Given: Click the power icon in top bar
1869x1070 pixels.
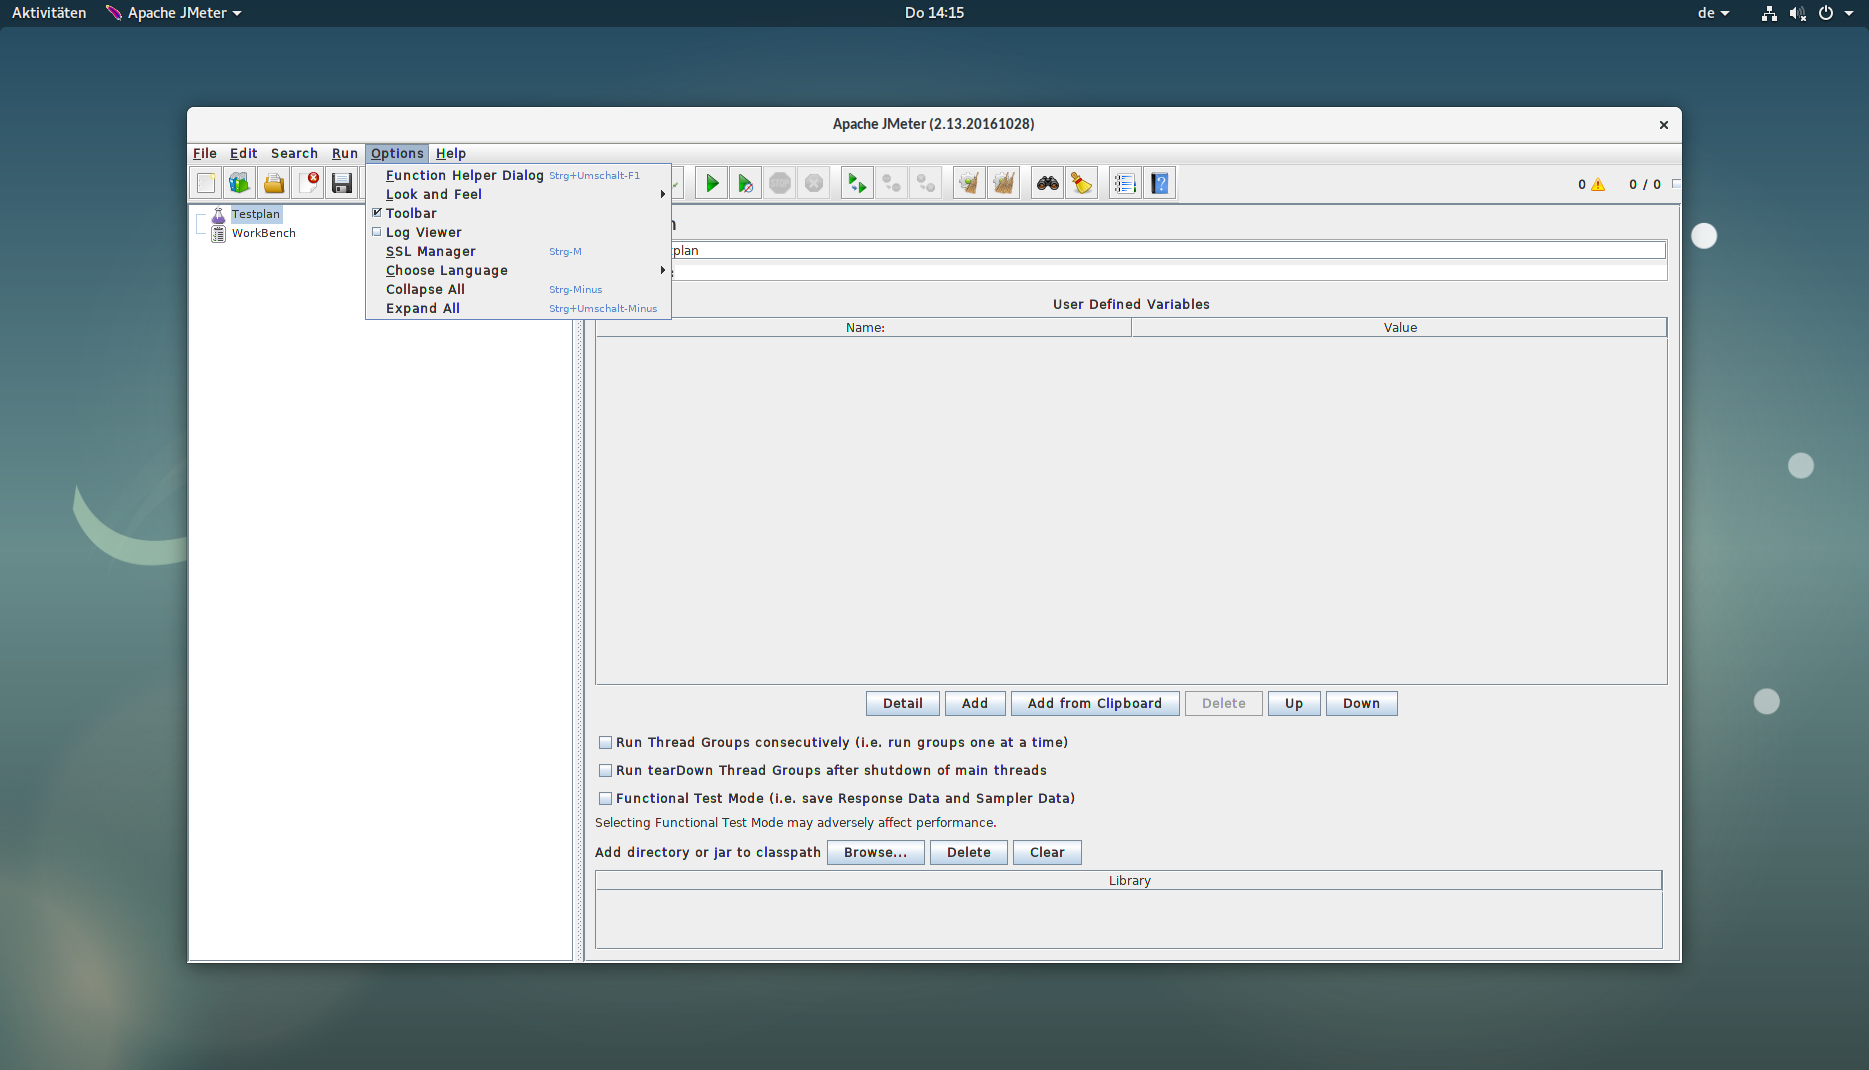Looking at the screenshot, I should point(1826,13).
